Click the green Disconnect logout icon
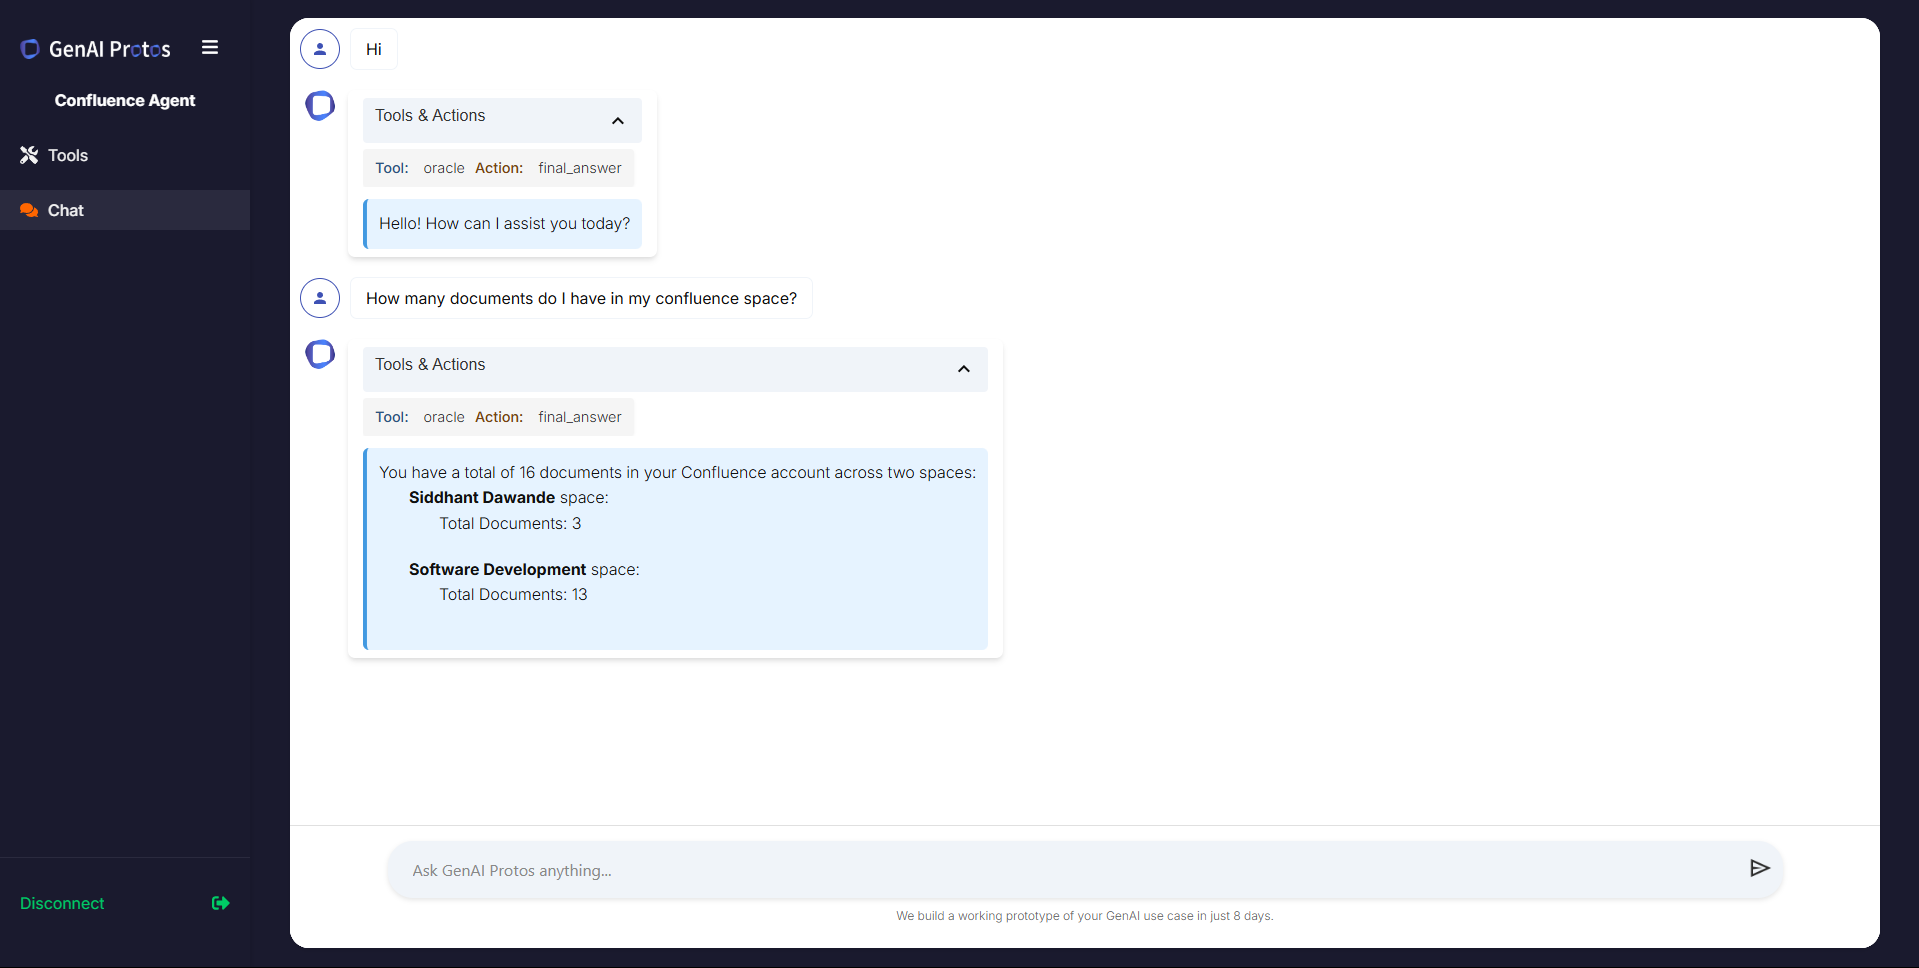This screenshot has height=968, width=1919. tap(221, 903)
